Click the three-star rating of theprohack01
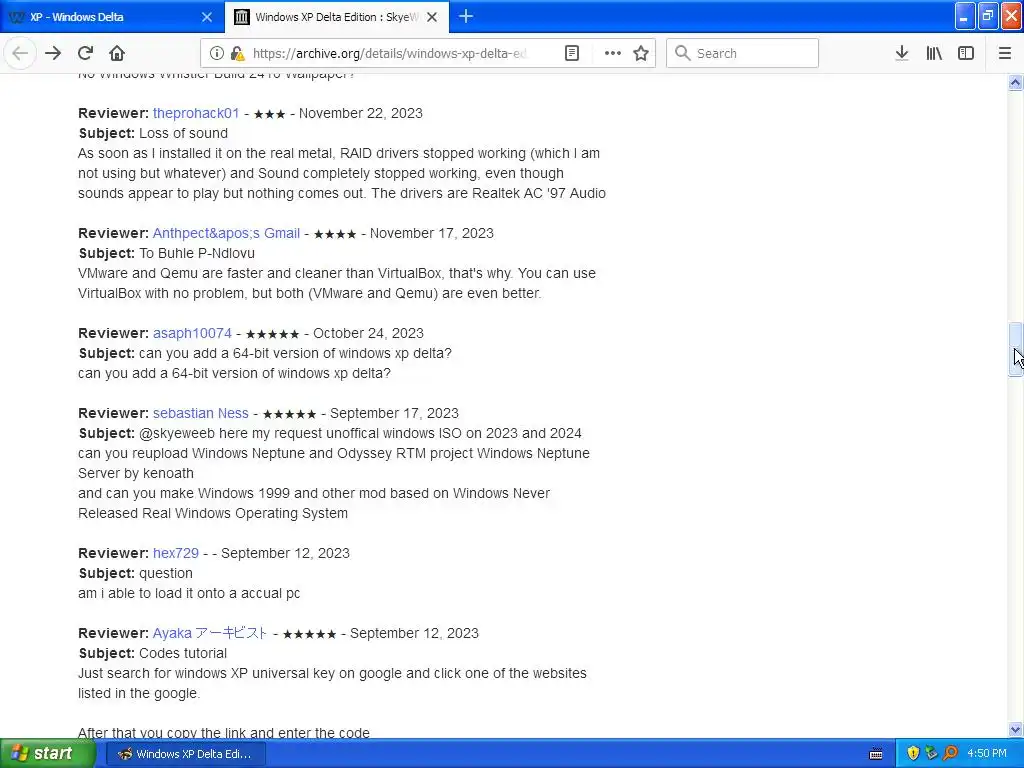This screenshot has height=768, width=1024. point(269,114)
